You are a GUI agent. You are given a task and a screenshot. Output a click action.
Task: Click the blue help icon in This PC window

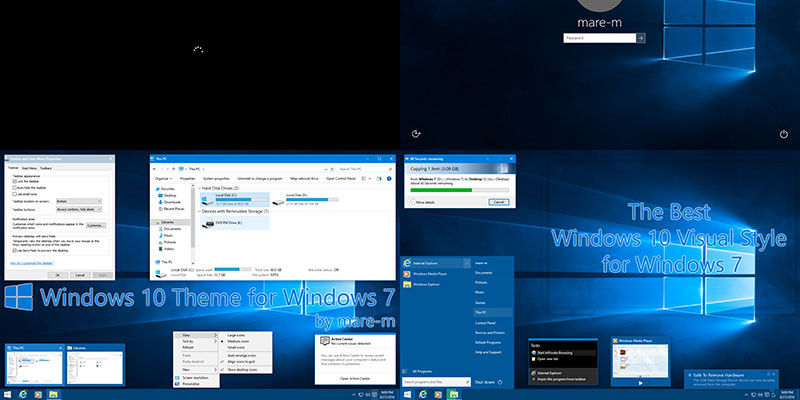(x=389, y=179)
